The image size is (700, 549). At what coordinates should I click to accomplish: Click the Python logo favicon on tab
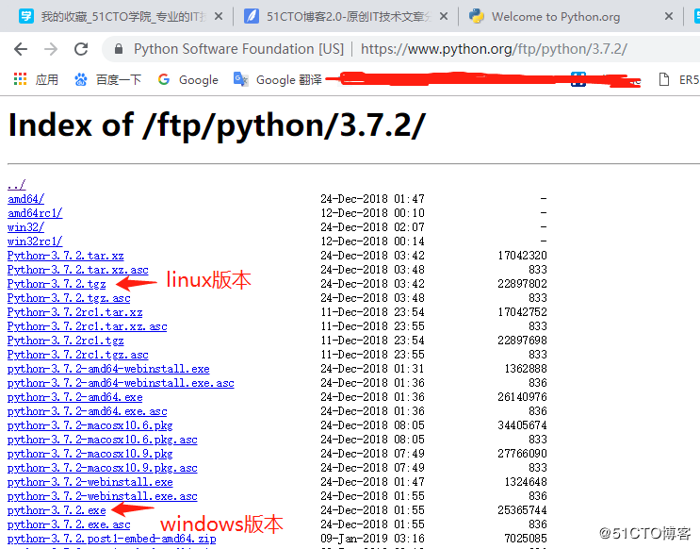[x=476, y=17]
